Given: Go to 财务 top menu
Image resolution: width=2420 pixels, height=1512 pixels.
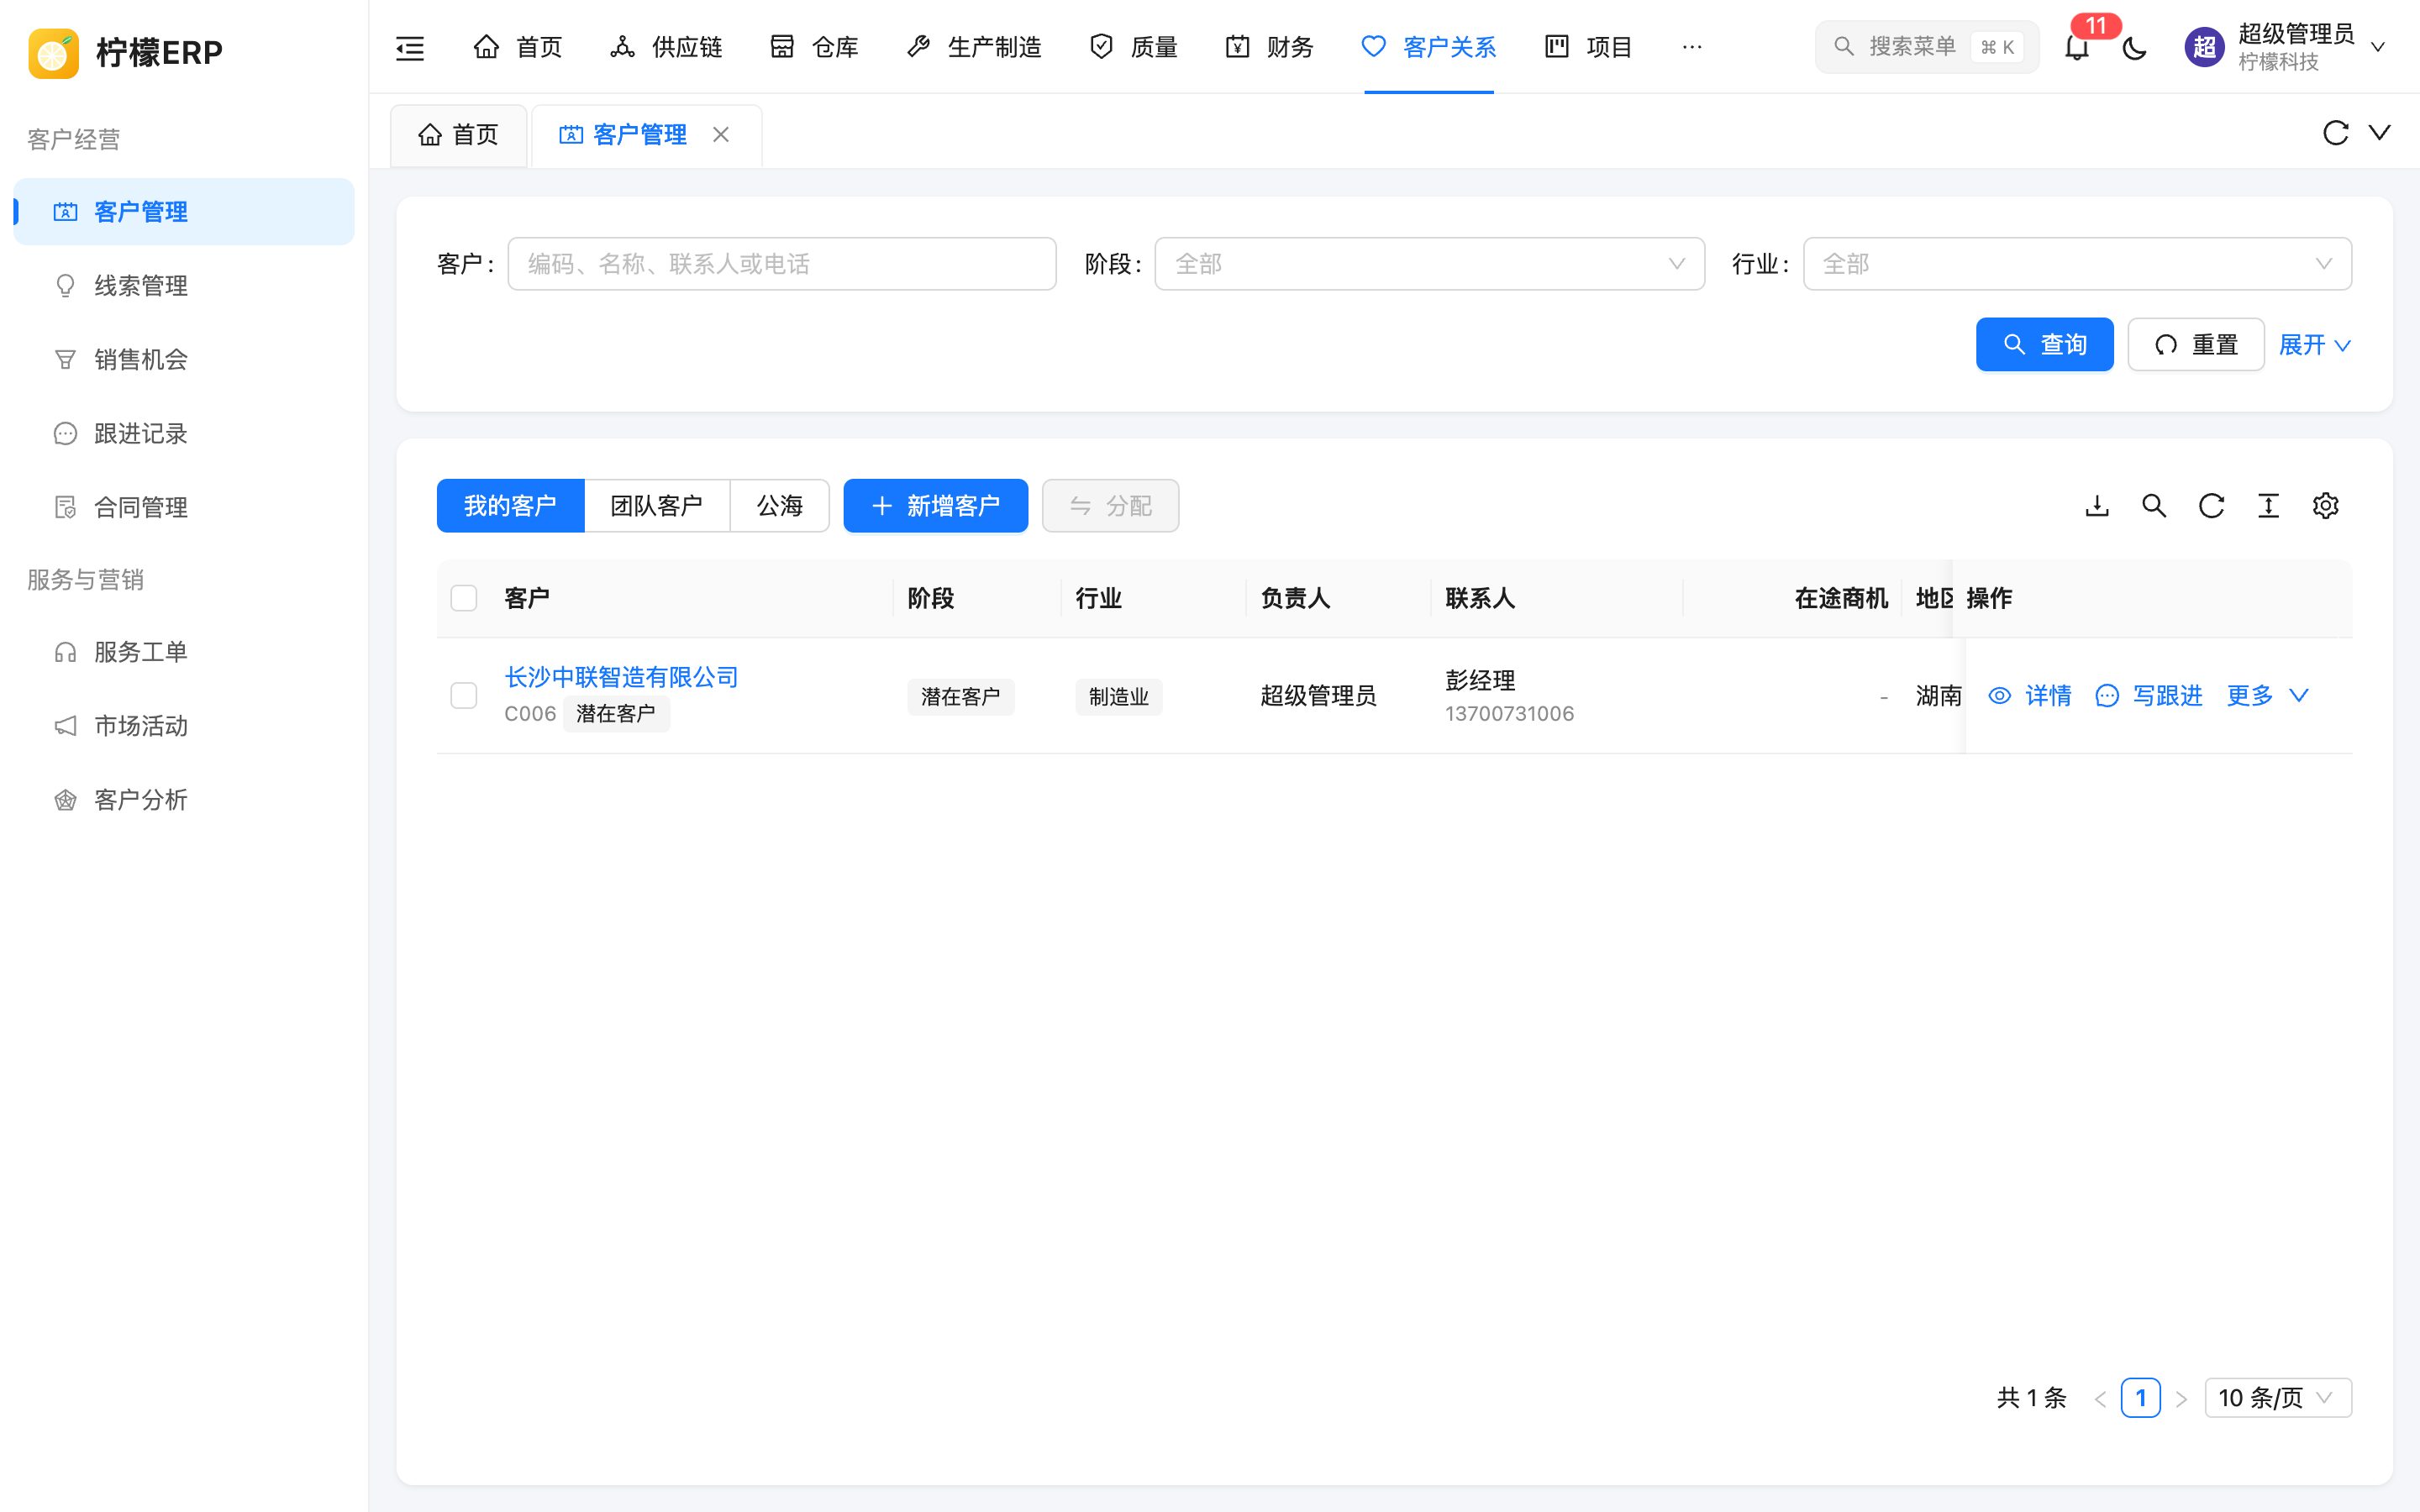Looking at the screenshot, I should pos(1269,47).
